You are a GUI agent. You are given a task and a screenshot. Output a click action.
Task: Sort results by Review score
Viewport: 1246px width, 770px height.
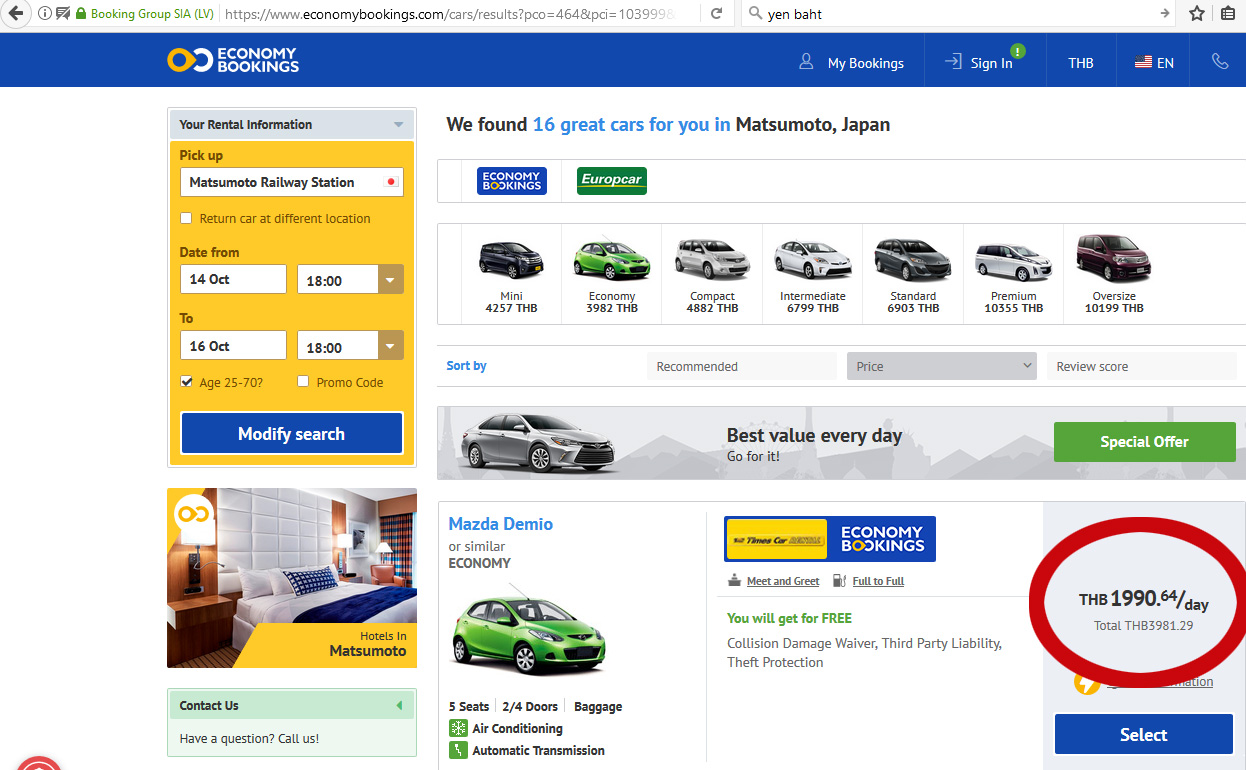(x=1141, y=366)
